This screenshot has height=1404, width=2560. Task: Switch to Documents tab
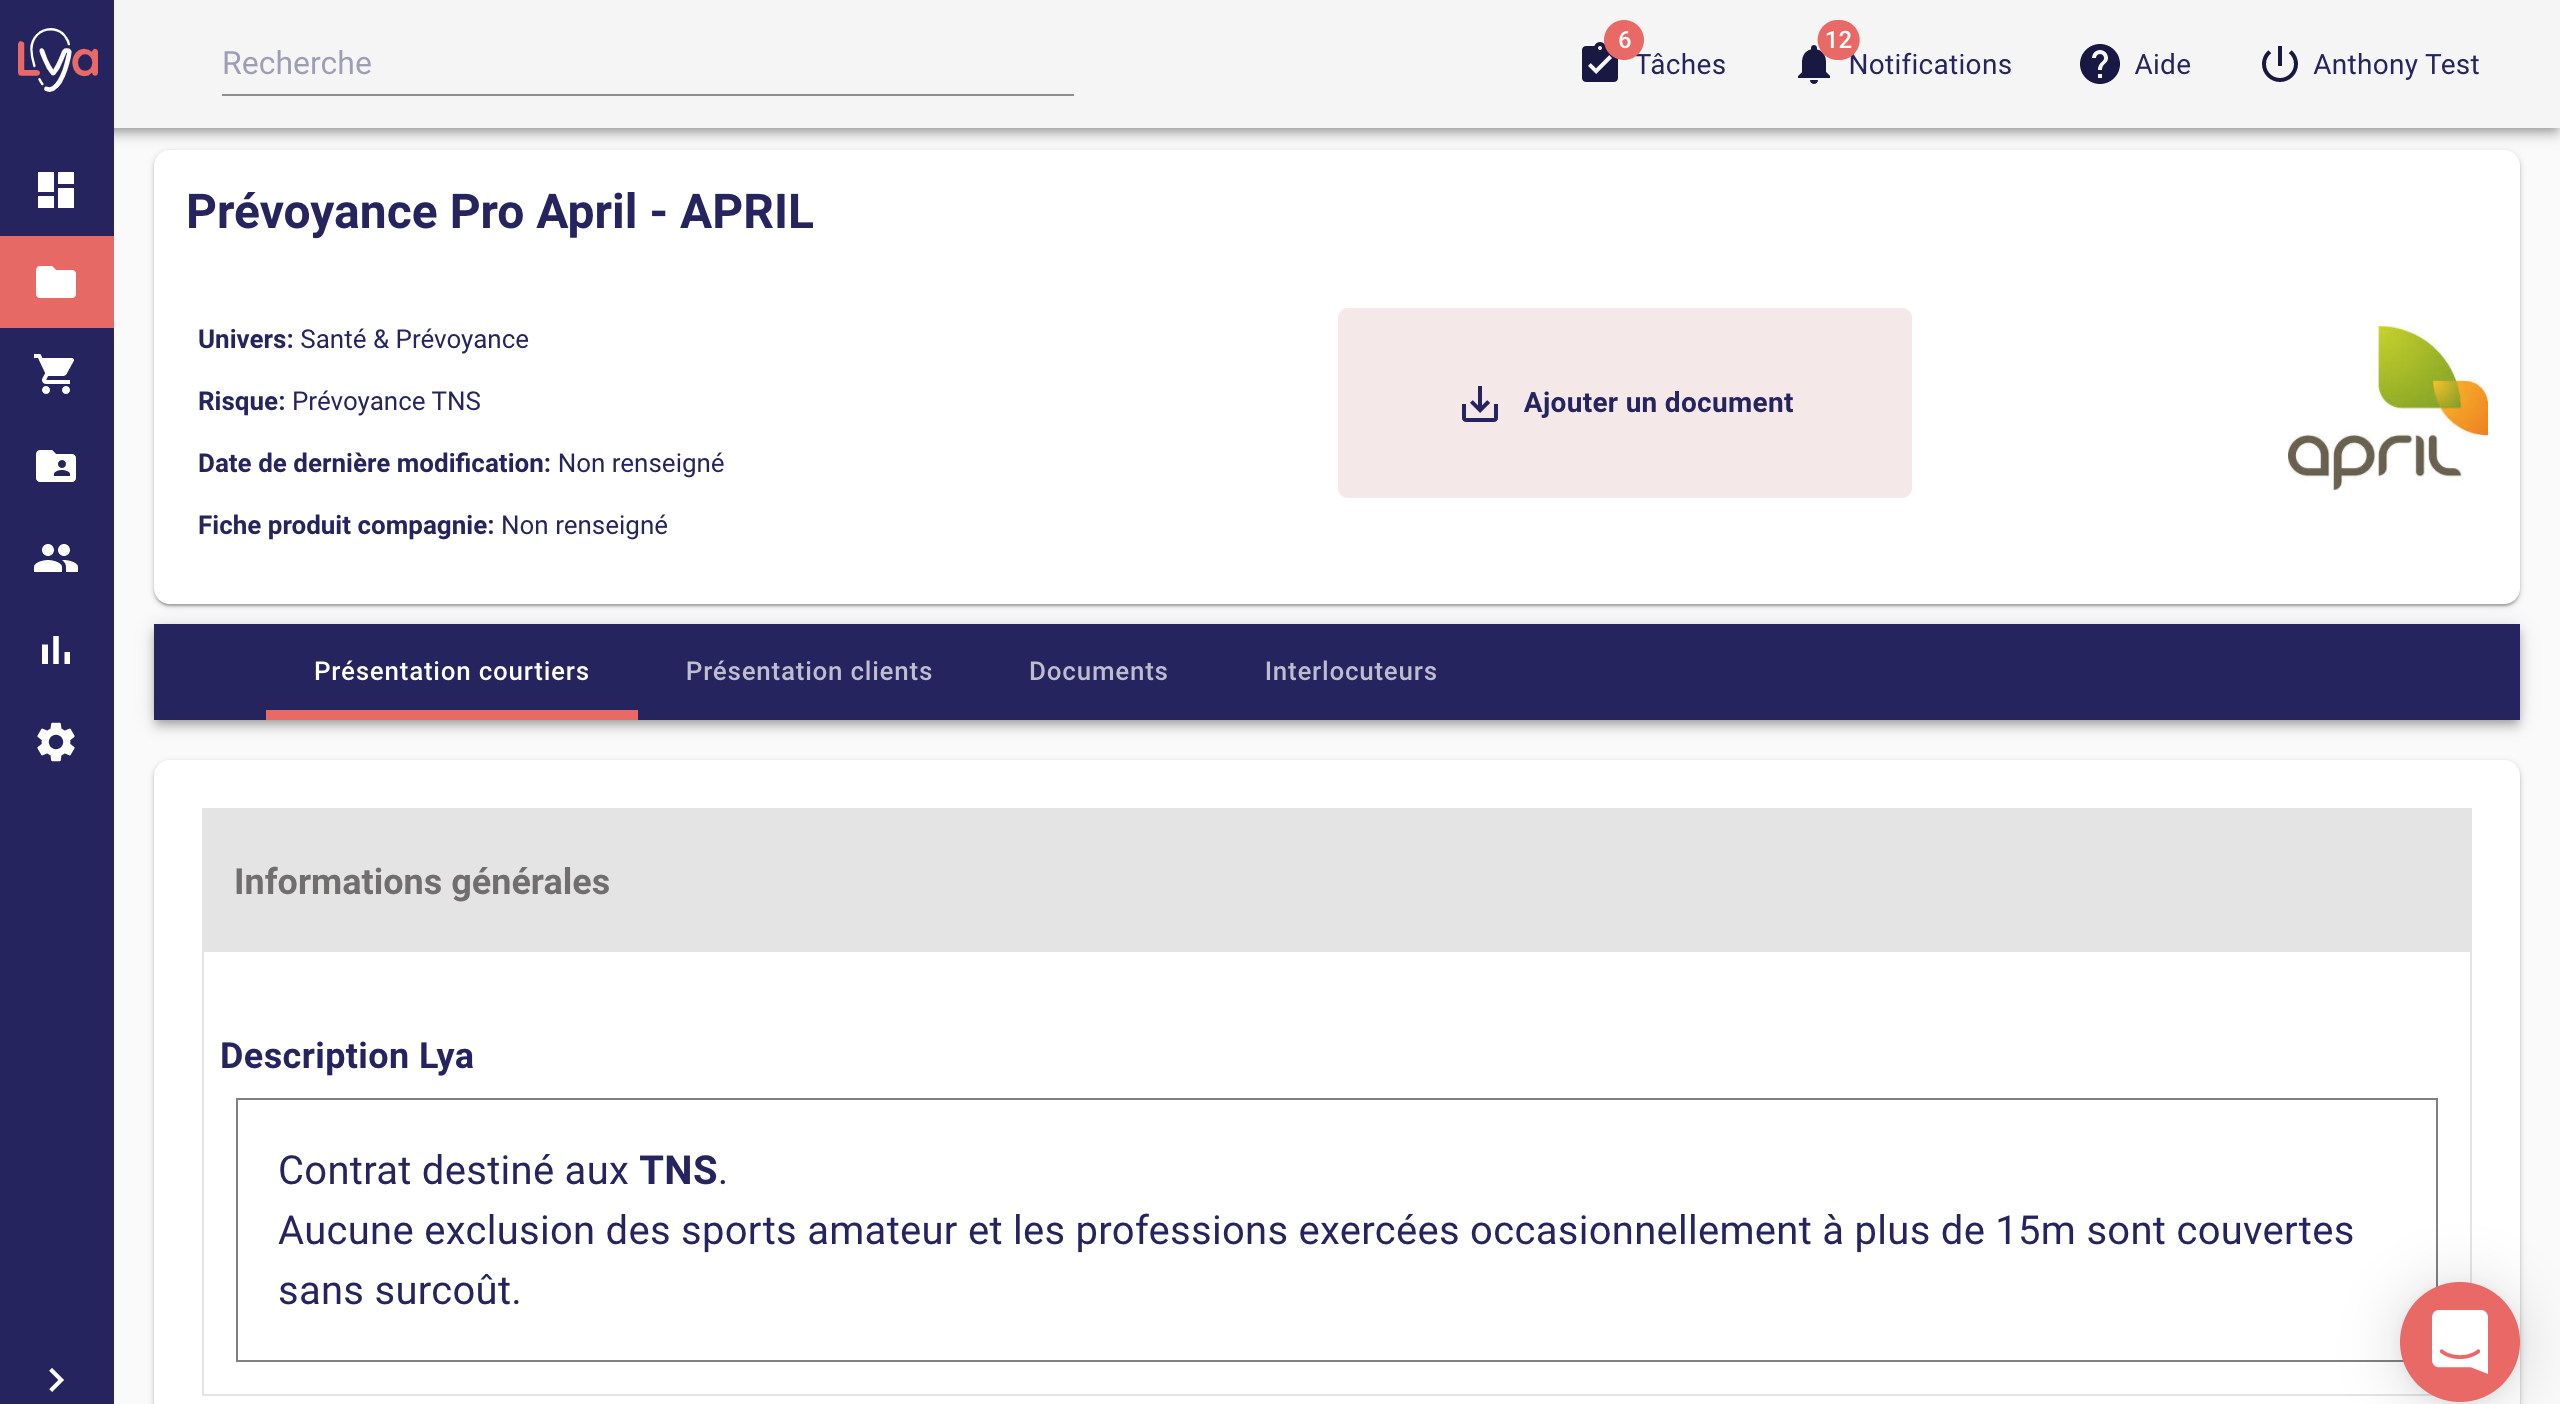coord(1098,671)
